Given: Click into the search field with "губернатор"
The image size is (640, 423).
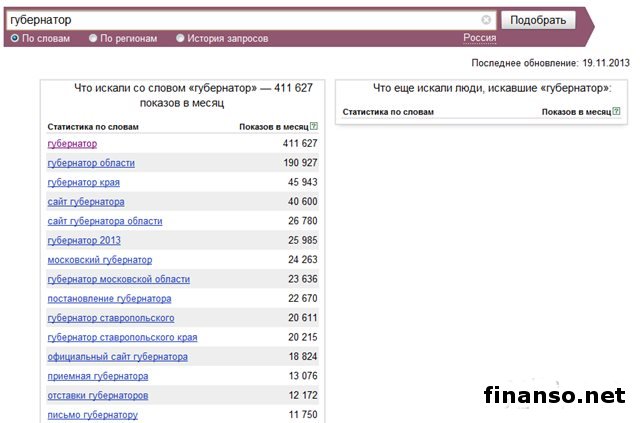Looking at the screenshot, I should point(240,20).
